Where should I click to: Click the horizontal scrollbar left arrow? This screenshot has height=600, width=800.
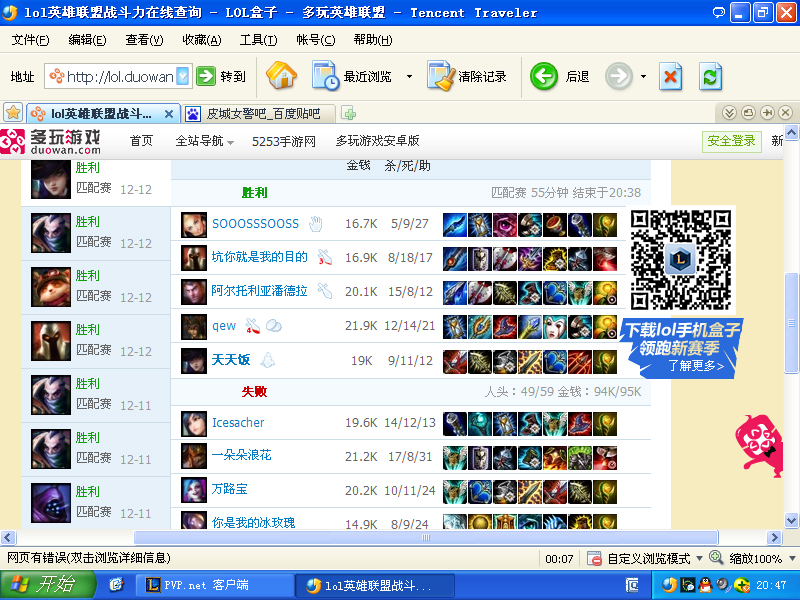tap(8, 537)
